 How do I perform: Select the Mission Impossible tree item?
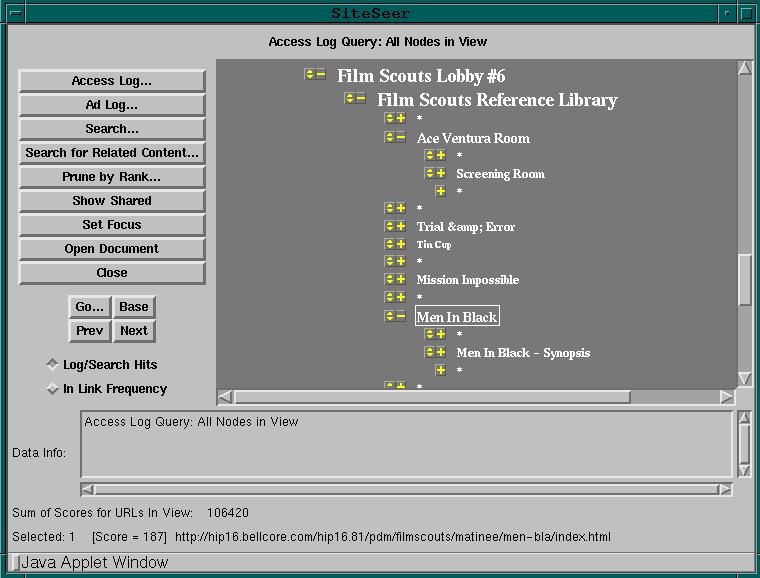tap(468, 280)
